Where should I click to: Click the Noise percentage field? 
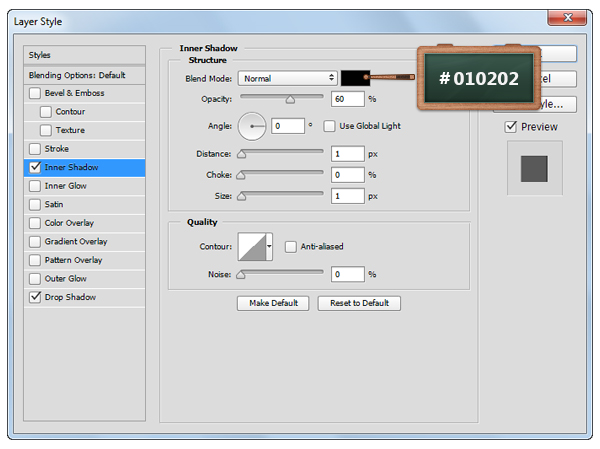(x=348, y=274)
